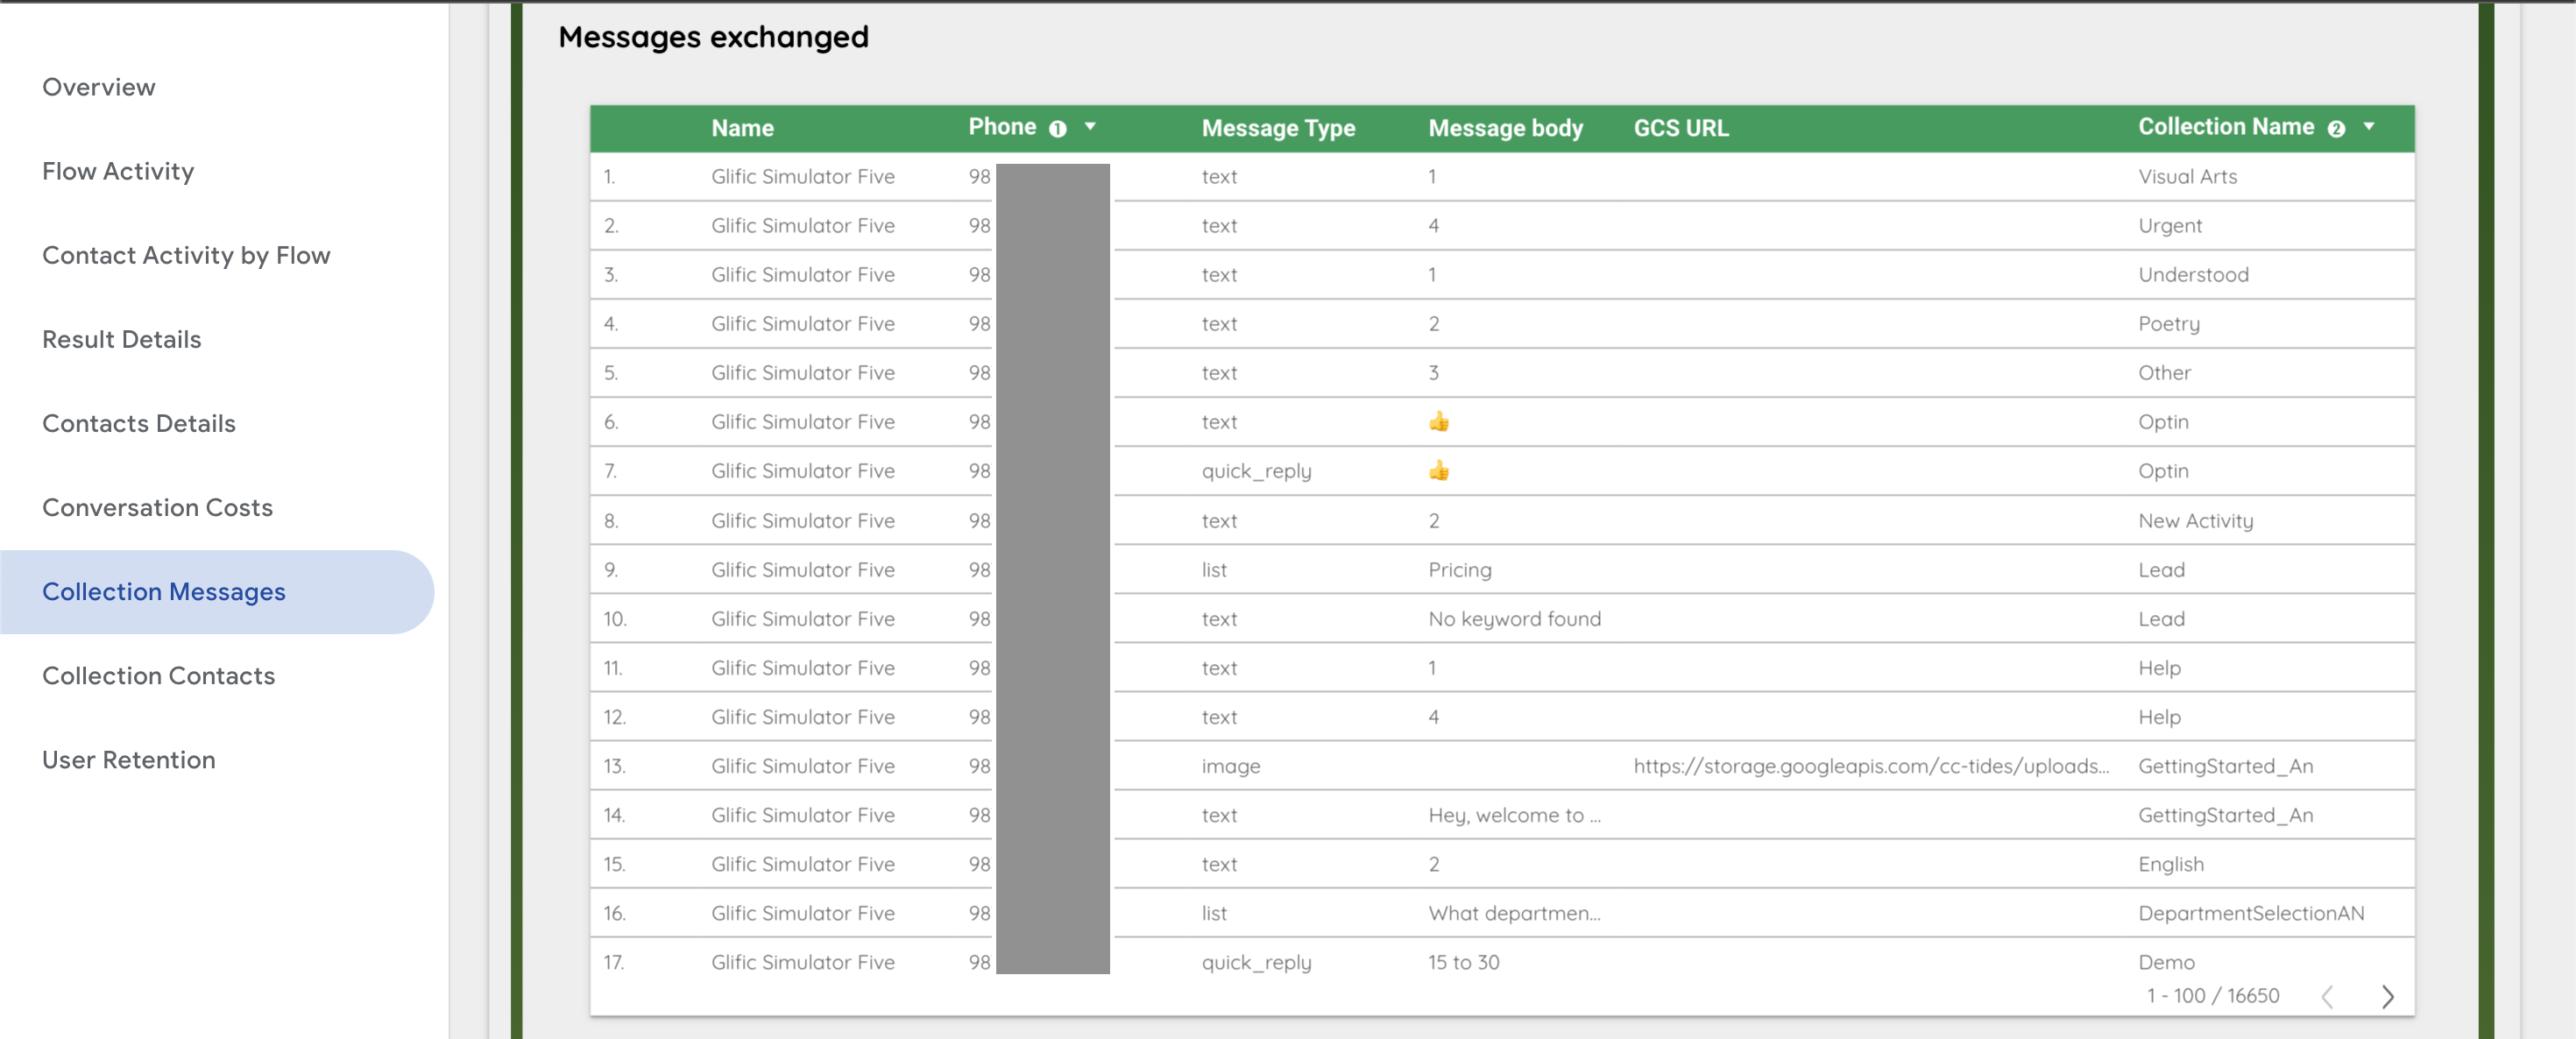Click 'list' message type in row 9
This screenshot has width=2576, height=1039.
click(1214, 570)
